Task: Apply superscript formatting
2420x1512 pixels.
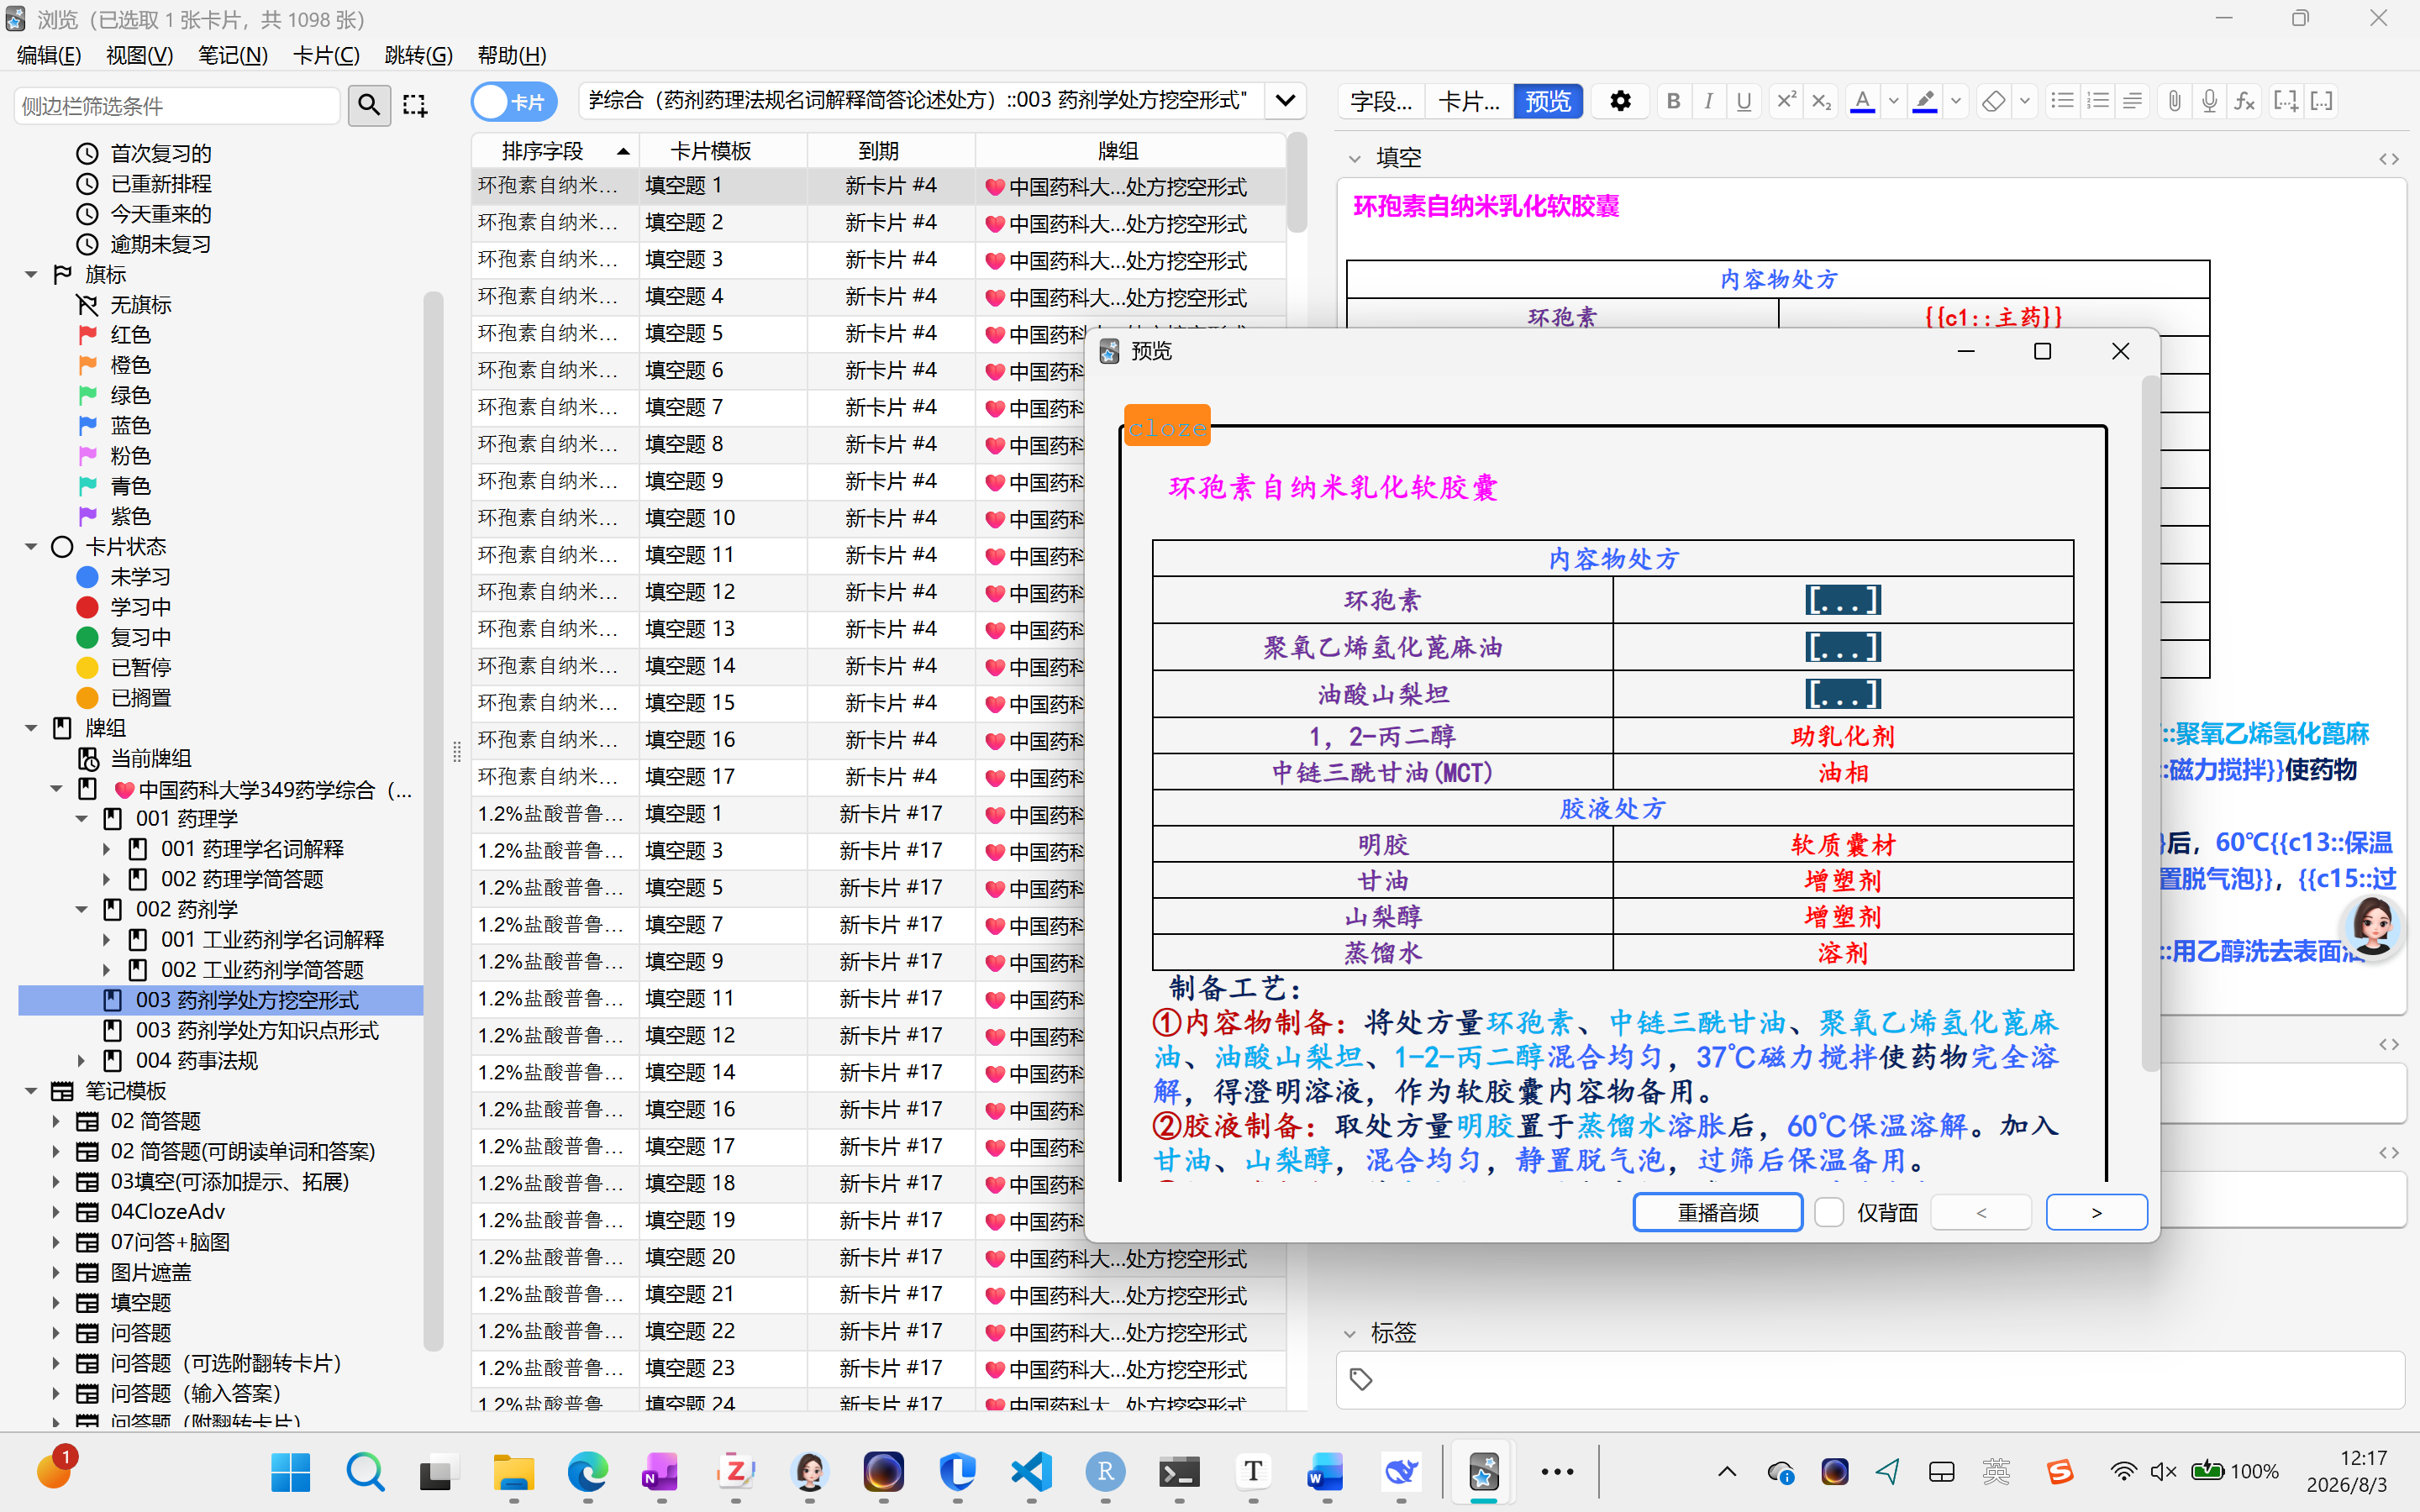Action: [x=1785, y=101]
